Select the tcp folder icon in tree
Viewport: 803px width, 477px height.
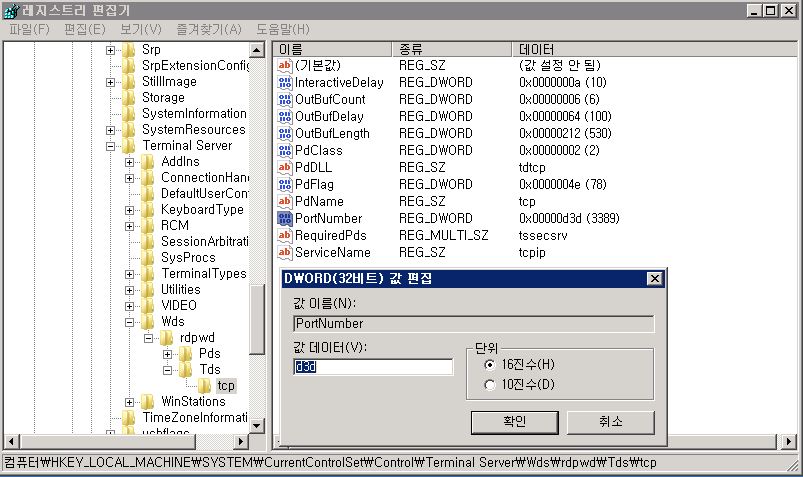click(x=204, y=385)
